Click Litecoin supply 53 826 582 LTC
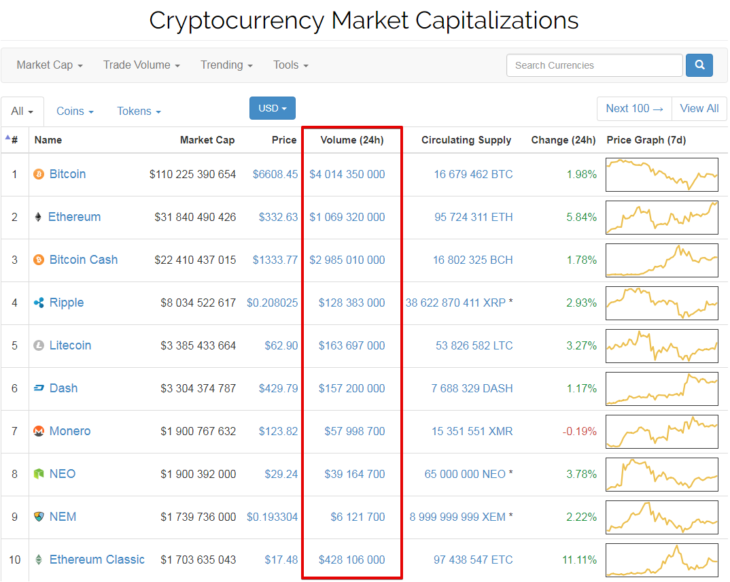This screenshot has width=730, height=582. (x=474, y=345)
